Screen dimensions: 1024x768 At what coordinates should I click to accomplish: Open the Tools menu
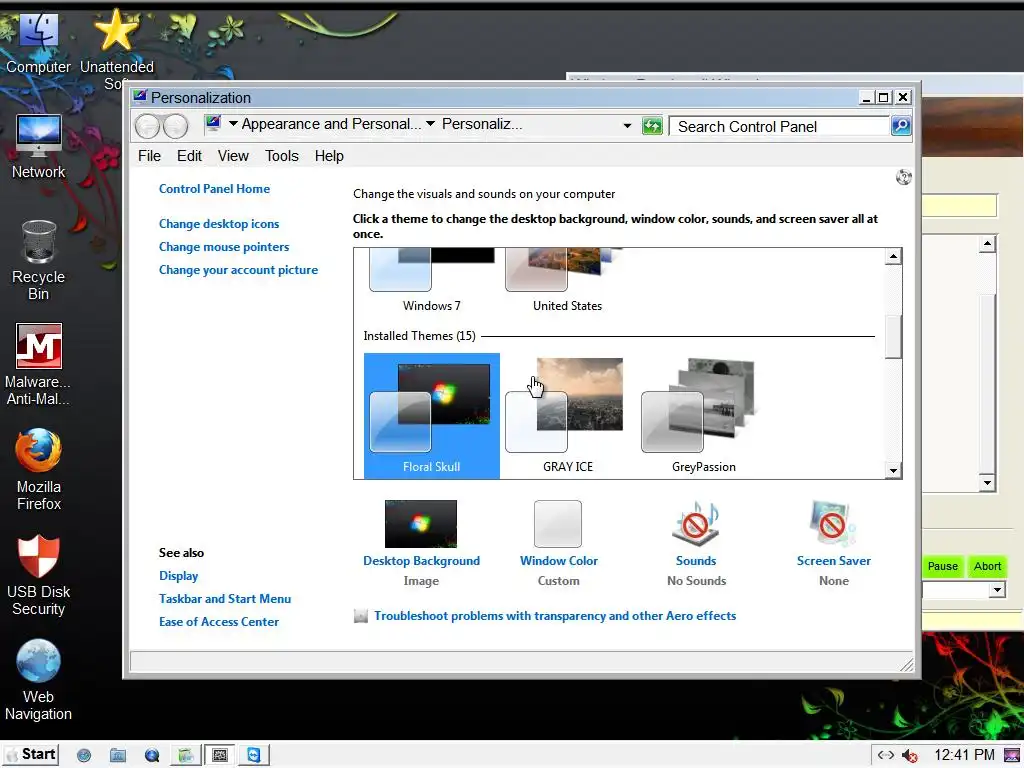(281, 156)
